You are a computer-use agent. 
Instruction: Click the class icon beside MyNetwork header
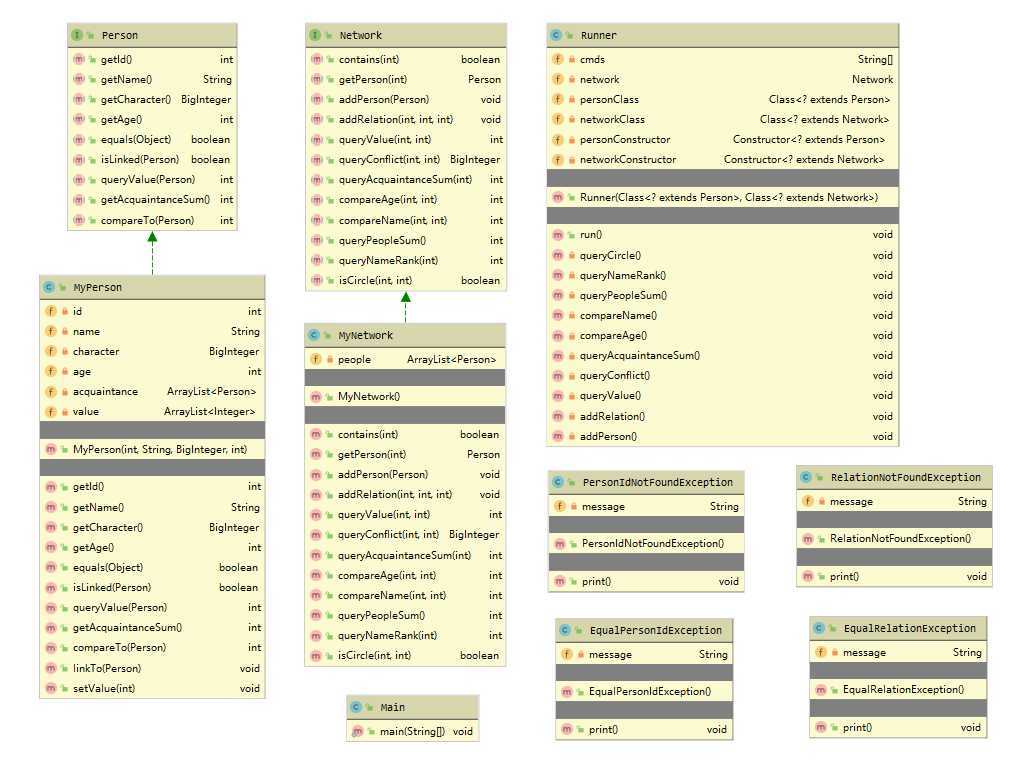(314, 335)
